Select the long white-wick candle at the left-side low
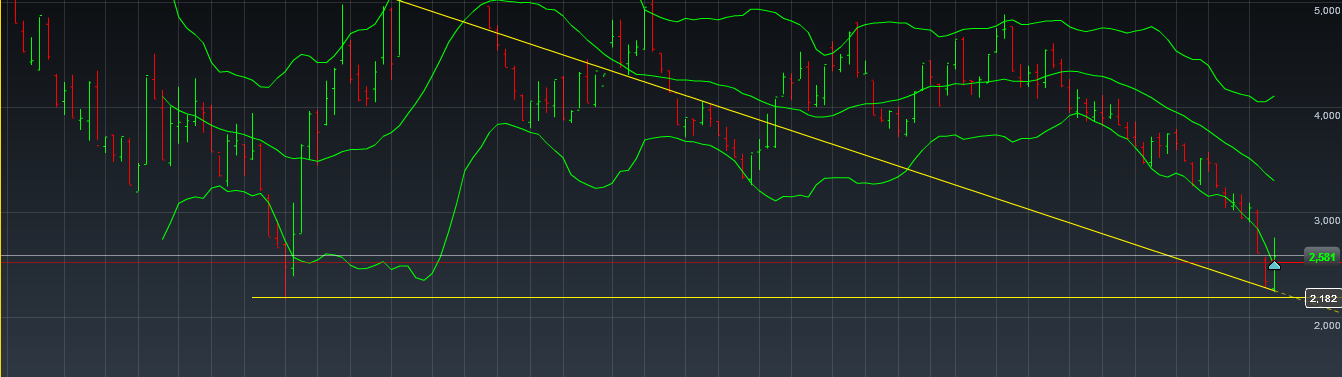 pos(294,240)
